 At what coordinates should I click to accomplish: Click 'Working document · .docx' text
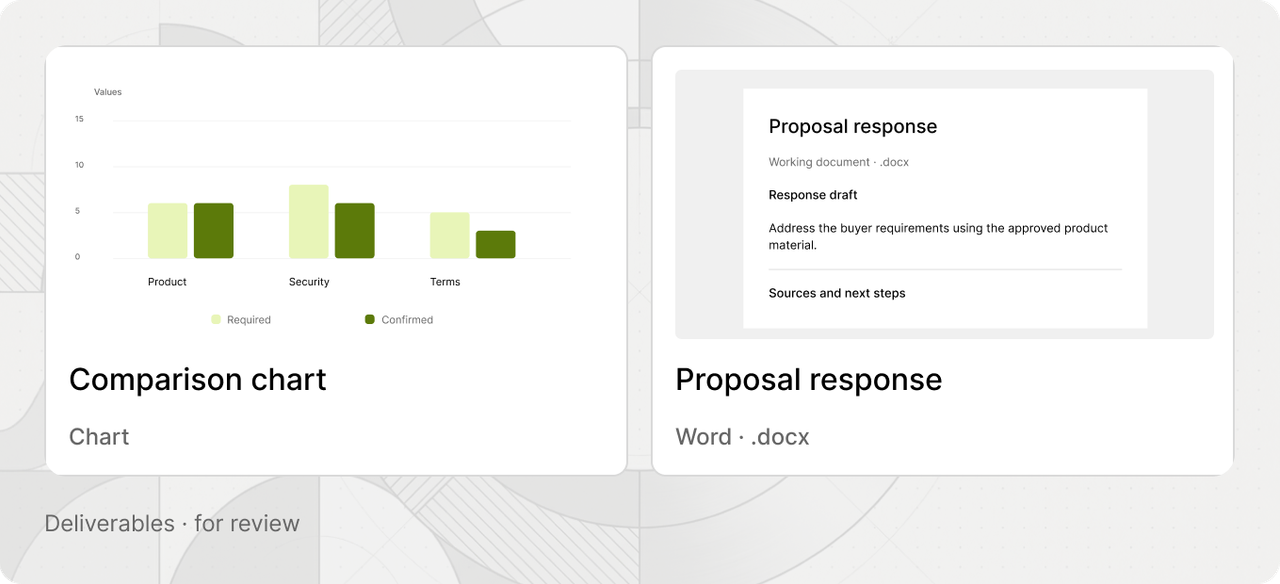(x=839, y=162)
